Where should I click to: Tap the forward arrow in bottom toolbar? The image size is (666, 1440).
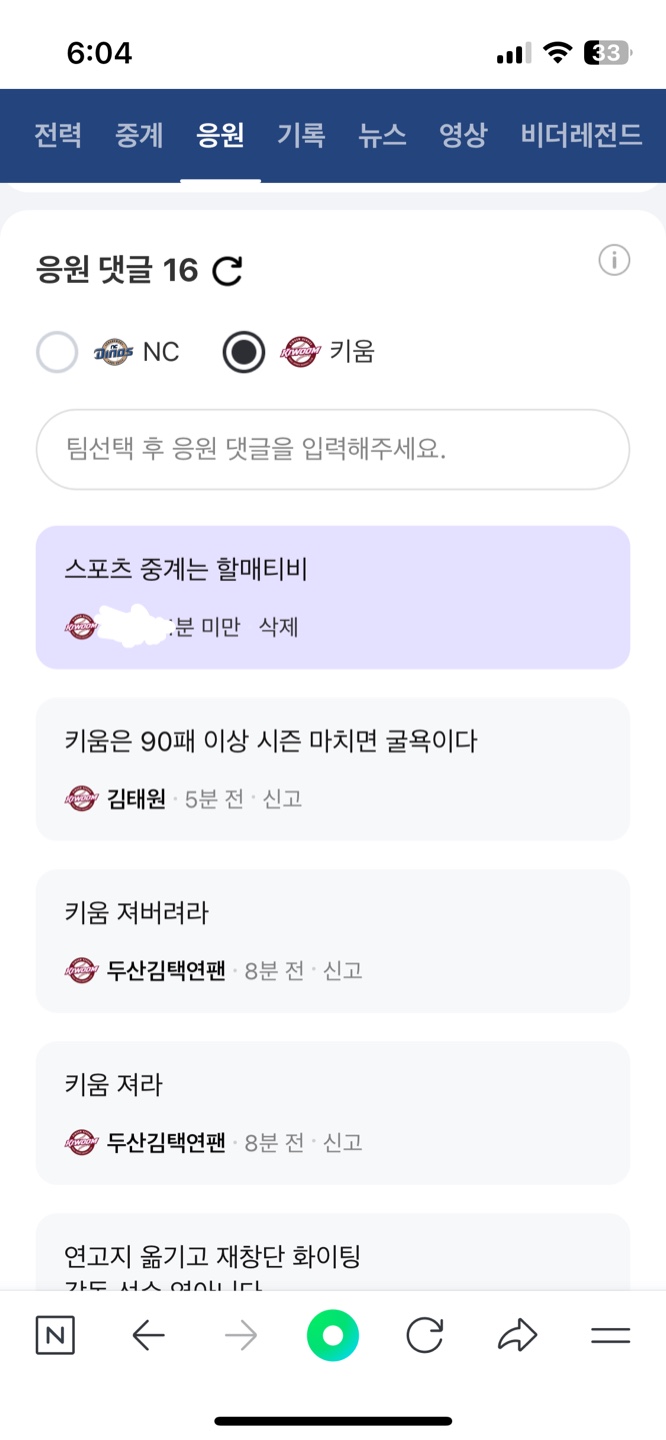(241, 1336)
